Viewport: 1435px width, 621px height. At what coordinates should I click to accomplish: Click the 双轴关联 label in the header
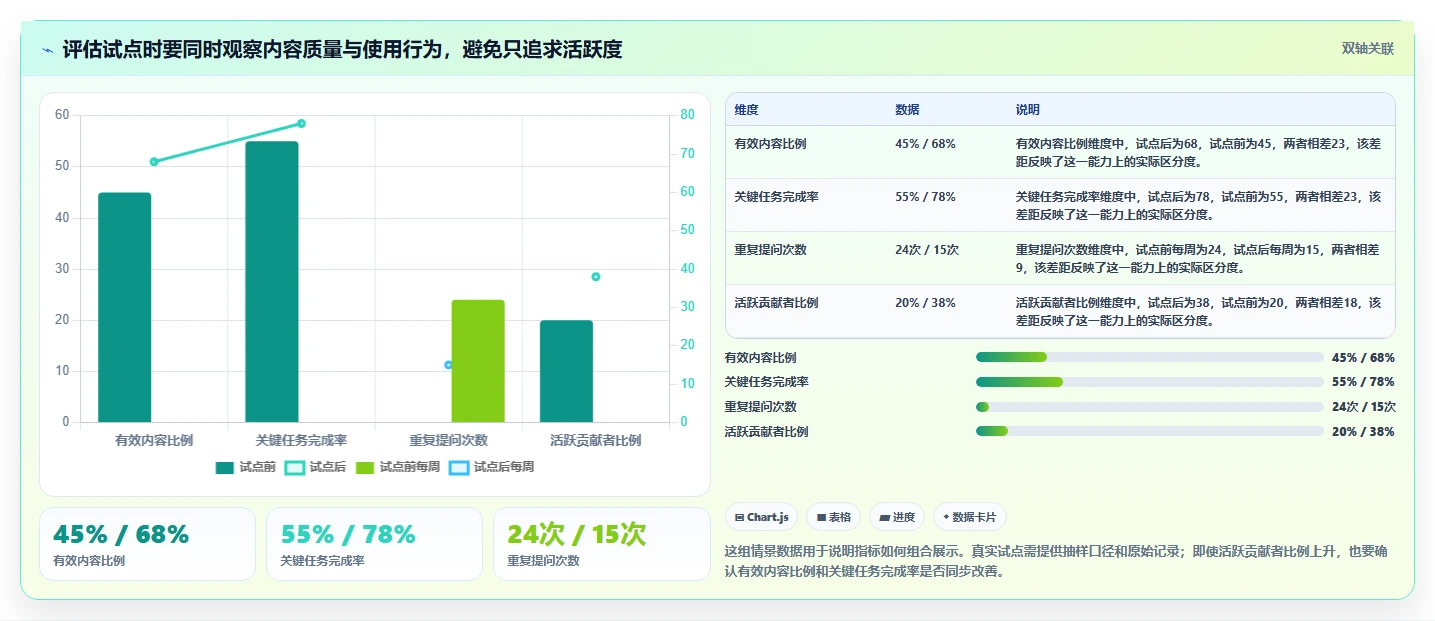click(1367, 49)
